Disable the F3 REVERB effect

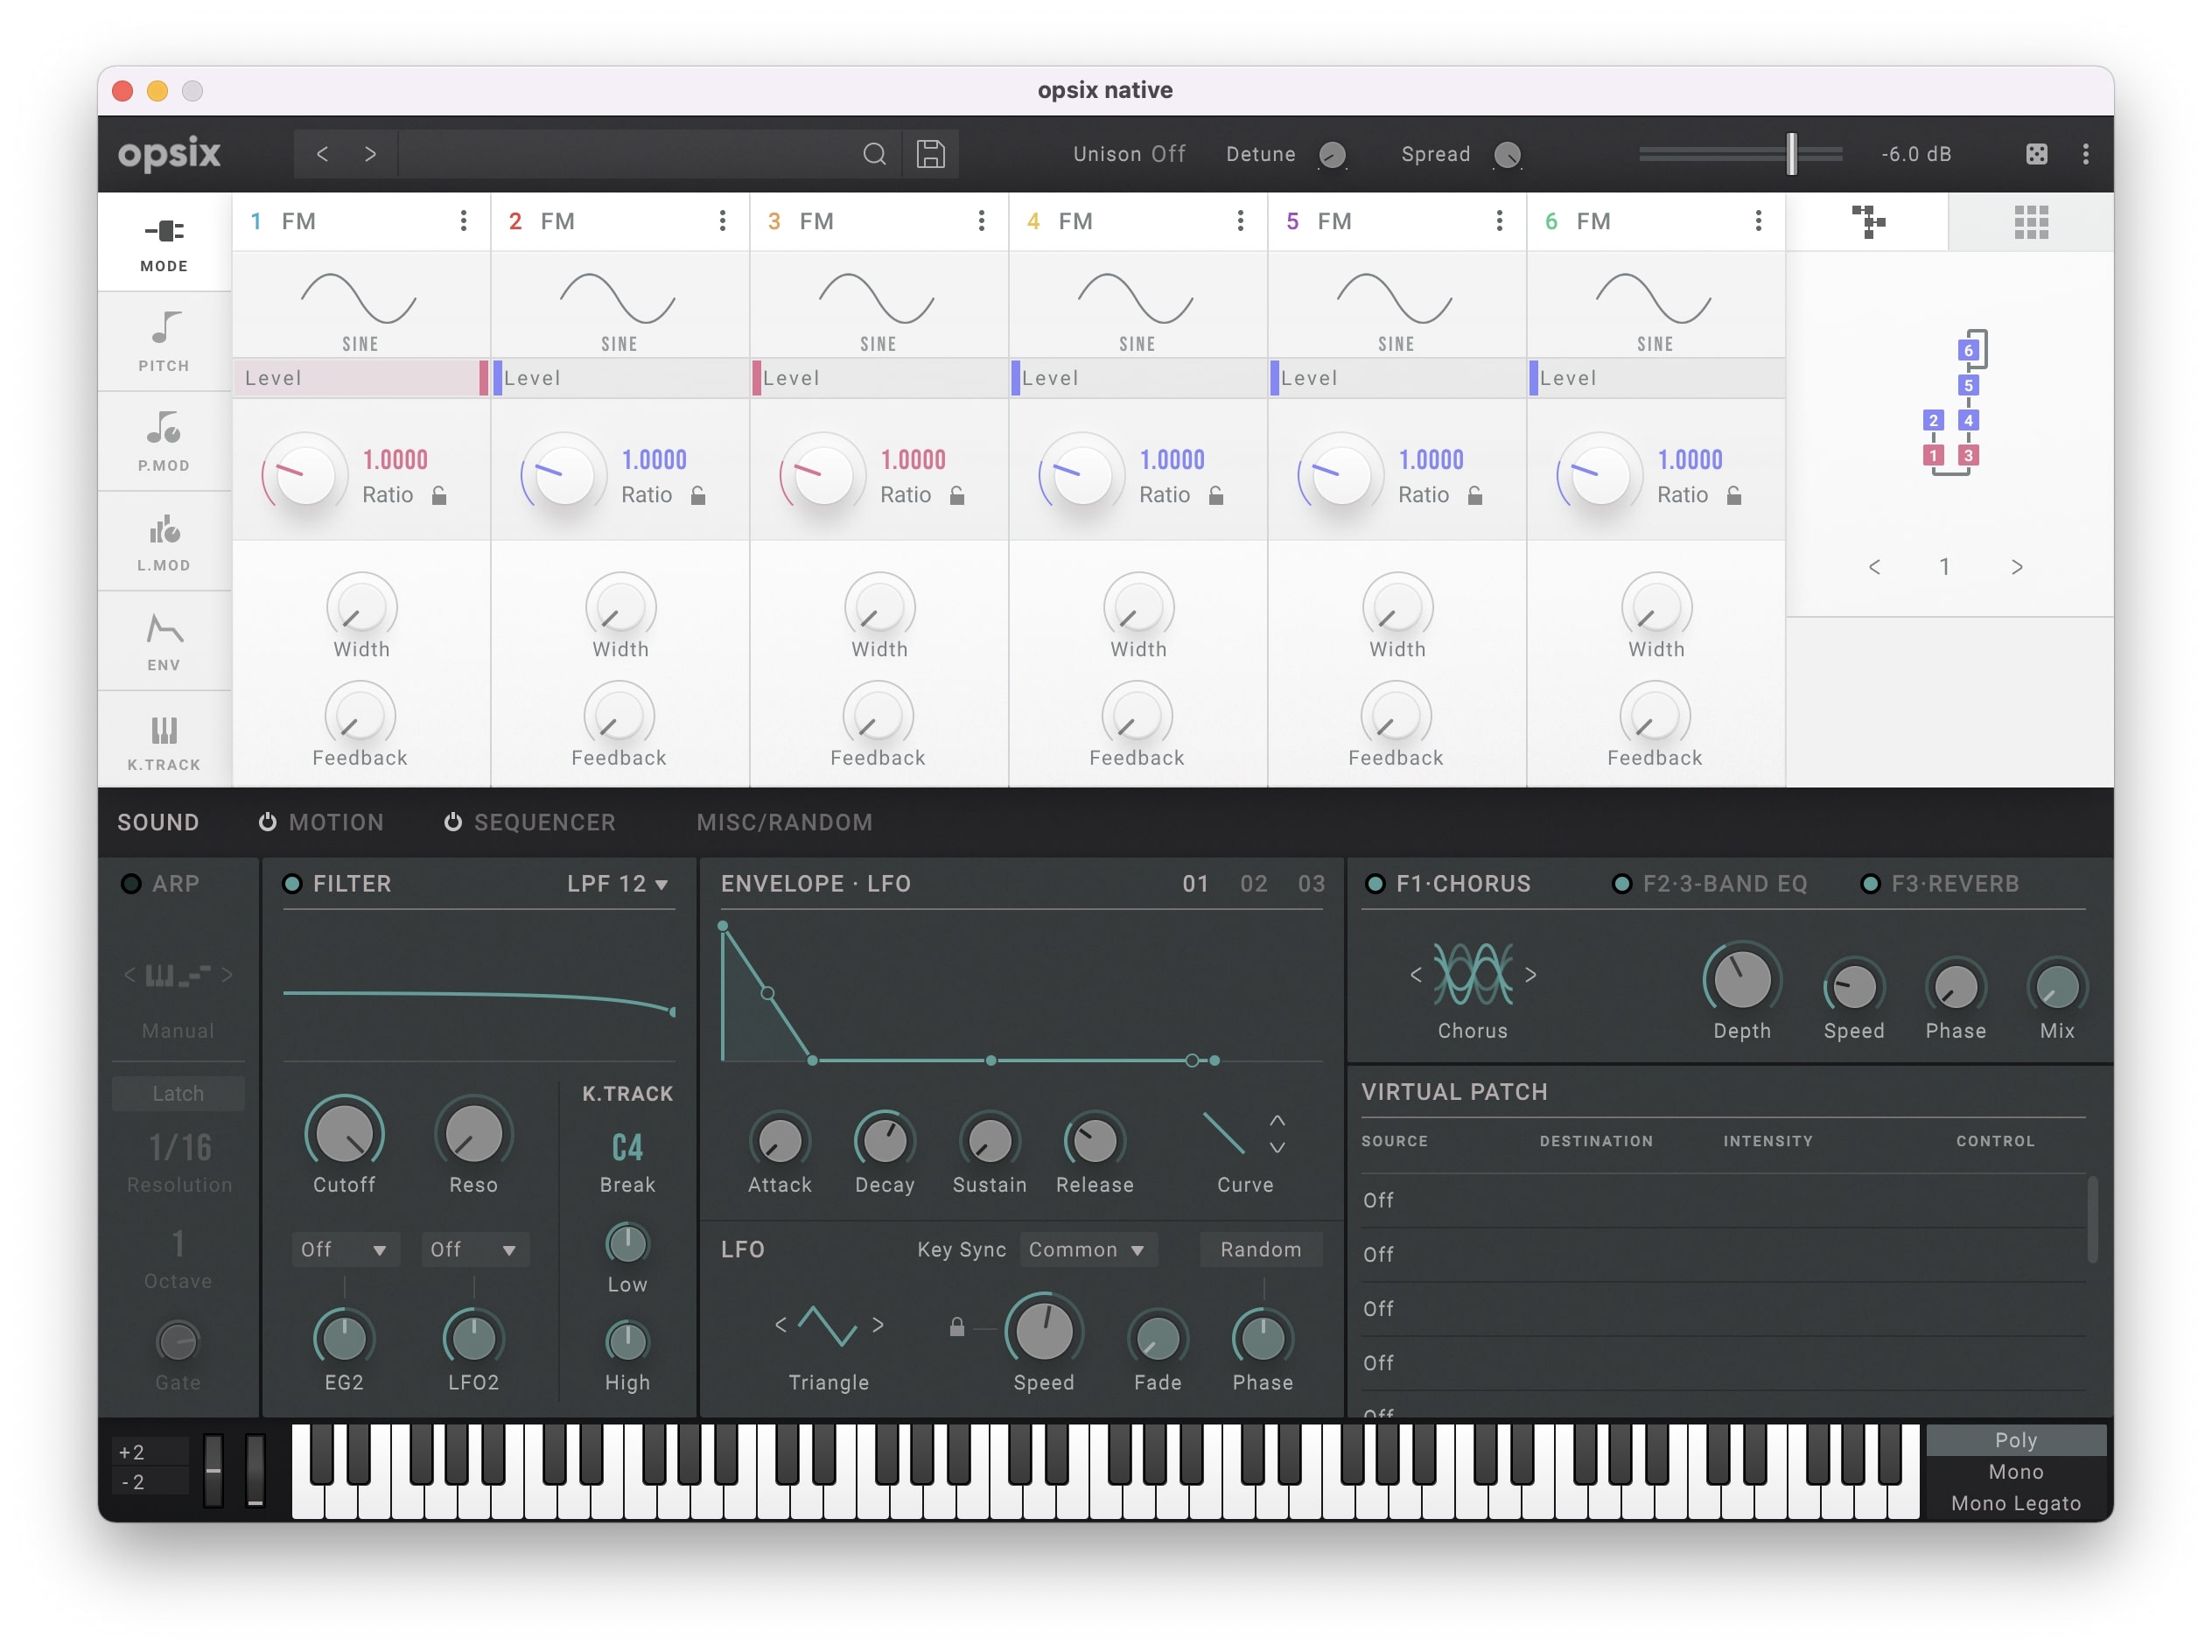pos(1869,884)
